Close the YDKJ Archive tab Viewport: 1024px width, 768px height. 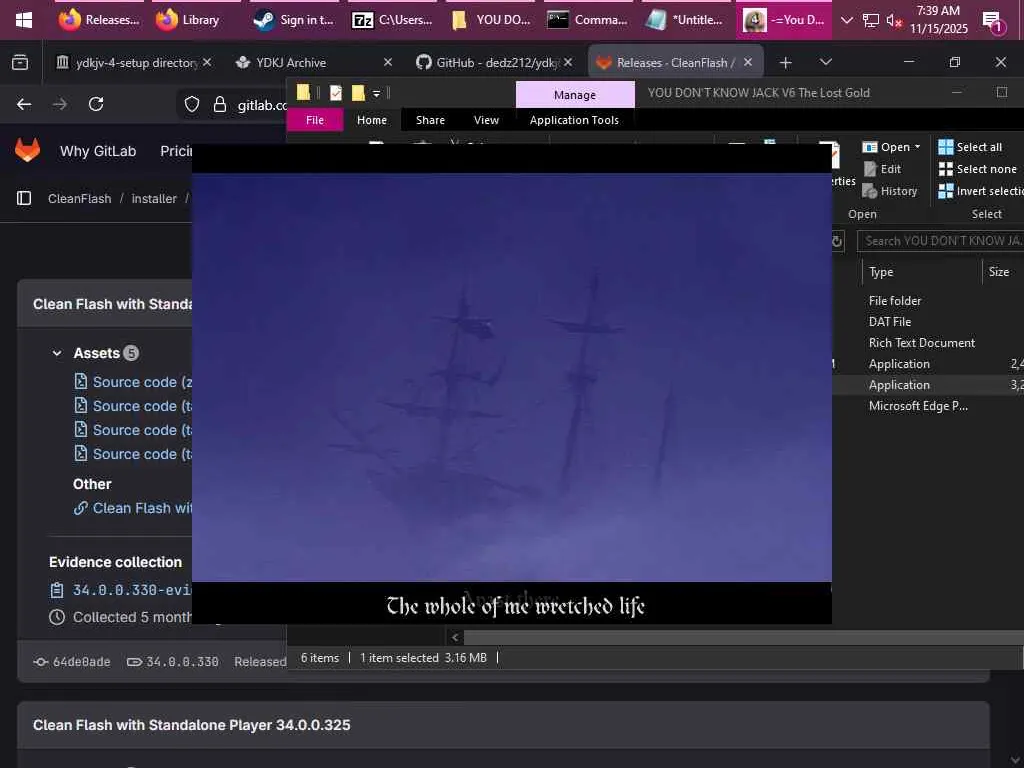[x=387, y=62]
